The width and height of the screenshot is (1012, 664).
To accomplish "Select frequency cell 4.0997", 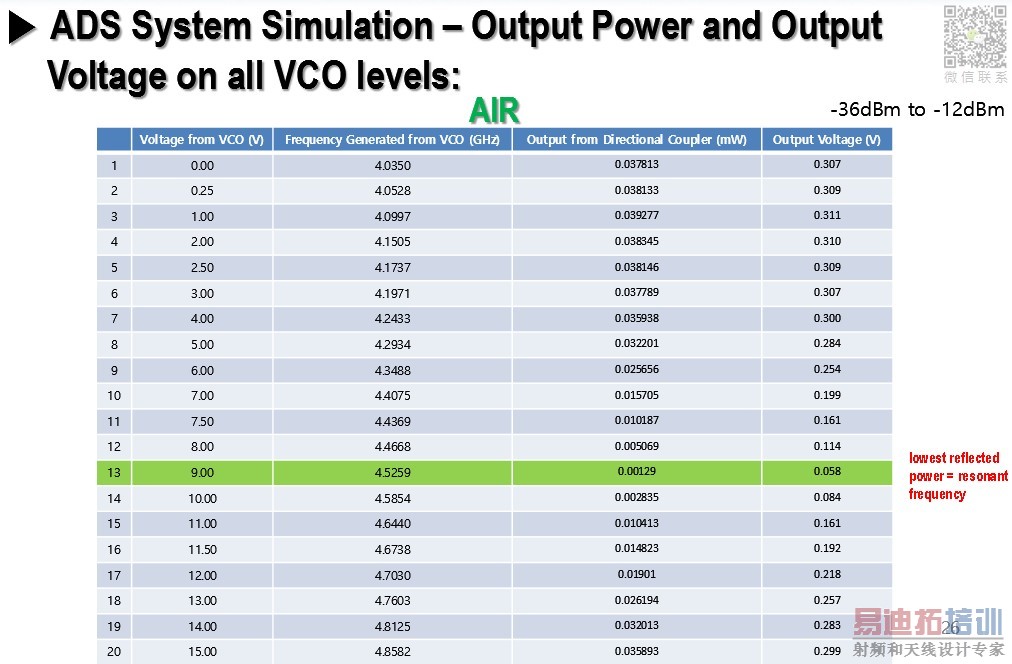I will pyautogui.click(x=392, y=217).
